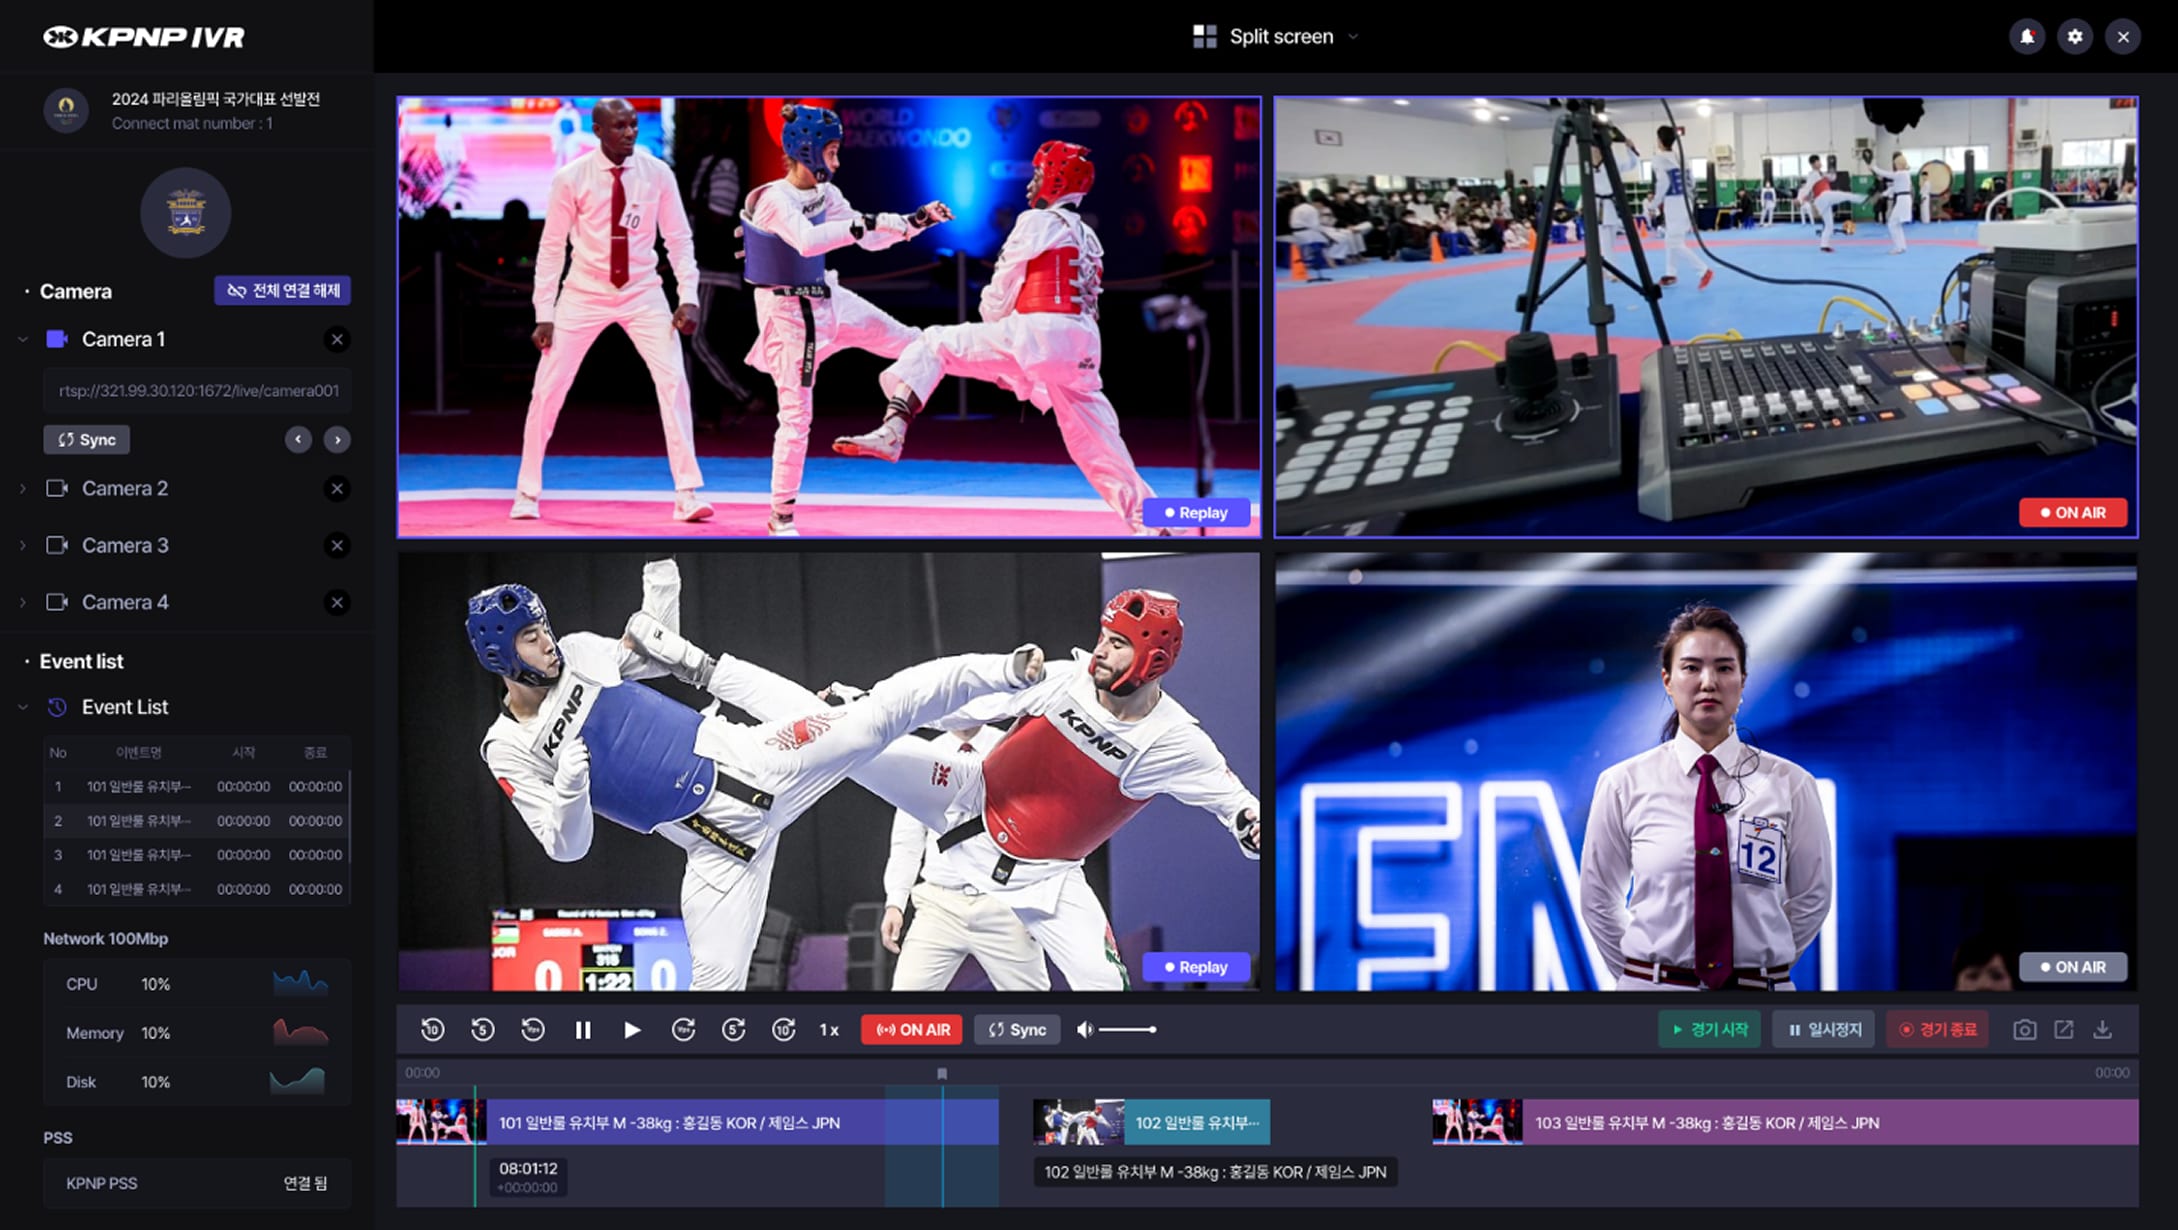Step forward one frame
This screenshot has height=1230, width=2178.
(683, 1029)
